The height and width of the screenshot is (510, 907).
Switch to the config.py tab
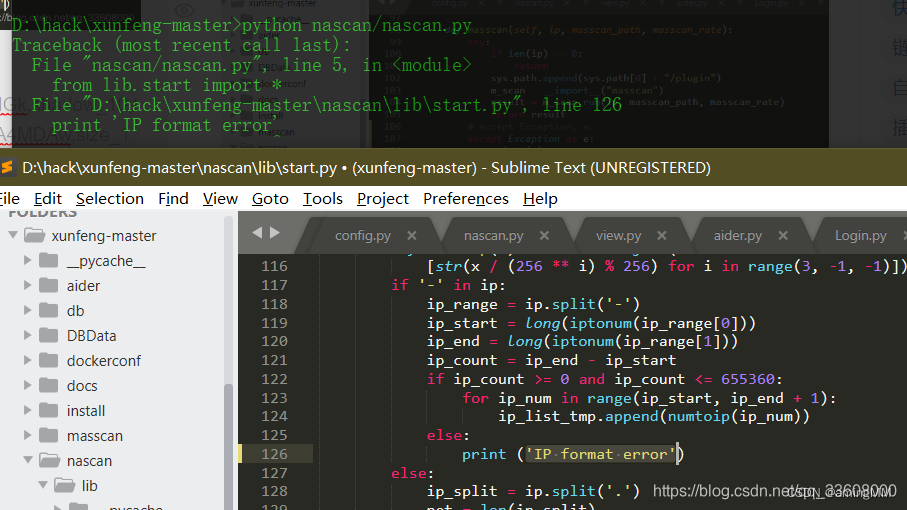click(363, 235)
